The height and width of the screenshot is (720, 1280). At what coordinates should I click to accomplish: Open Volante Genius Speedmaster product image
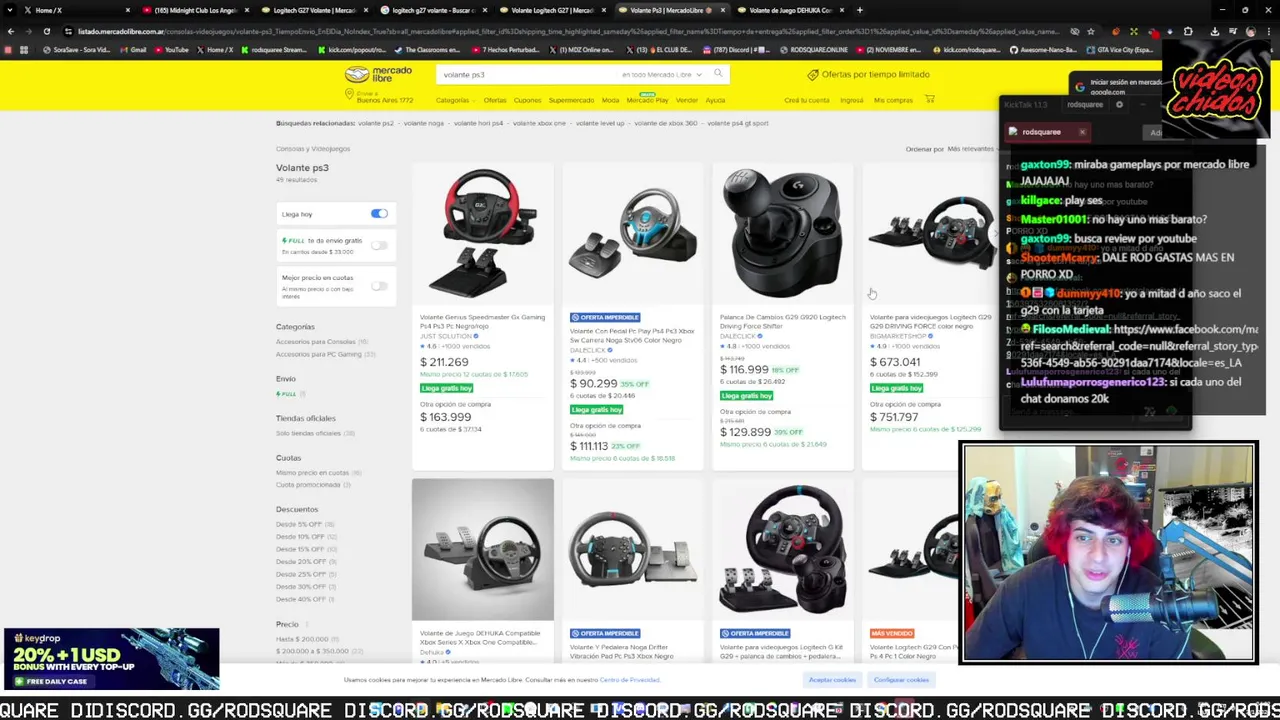[x=482, y=233]
